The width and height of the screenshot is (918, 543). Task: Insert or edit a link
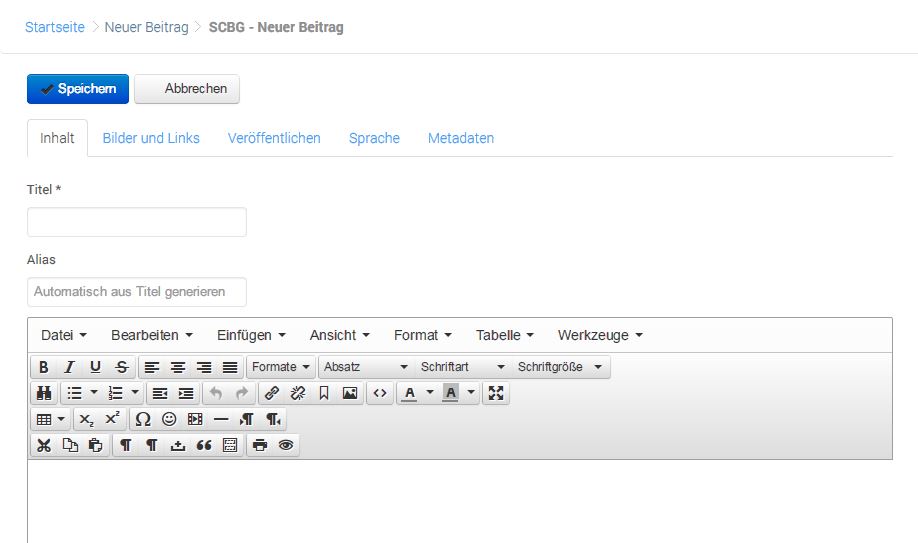pos(272,393)
